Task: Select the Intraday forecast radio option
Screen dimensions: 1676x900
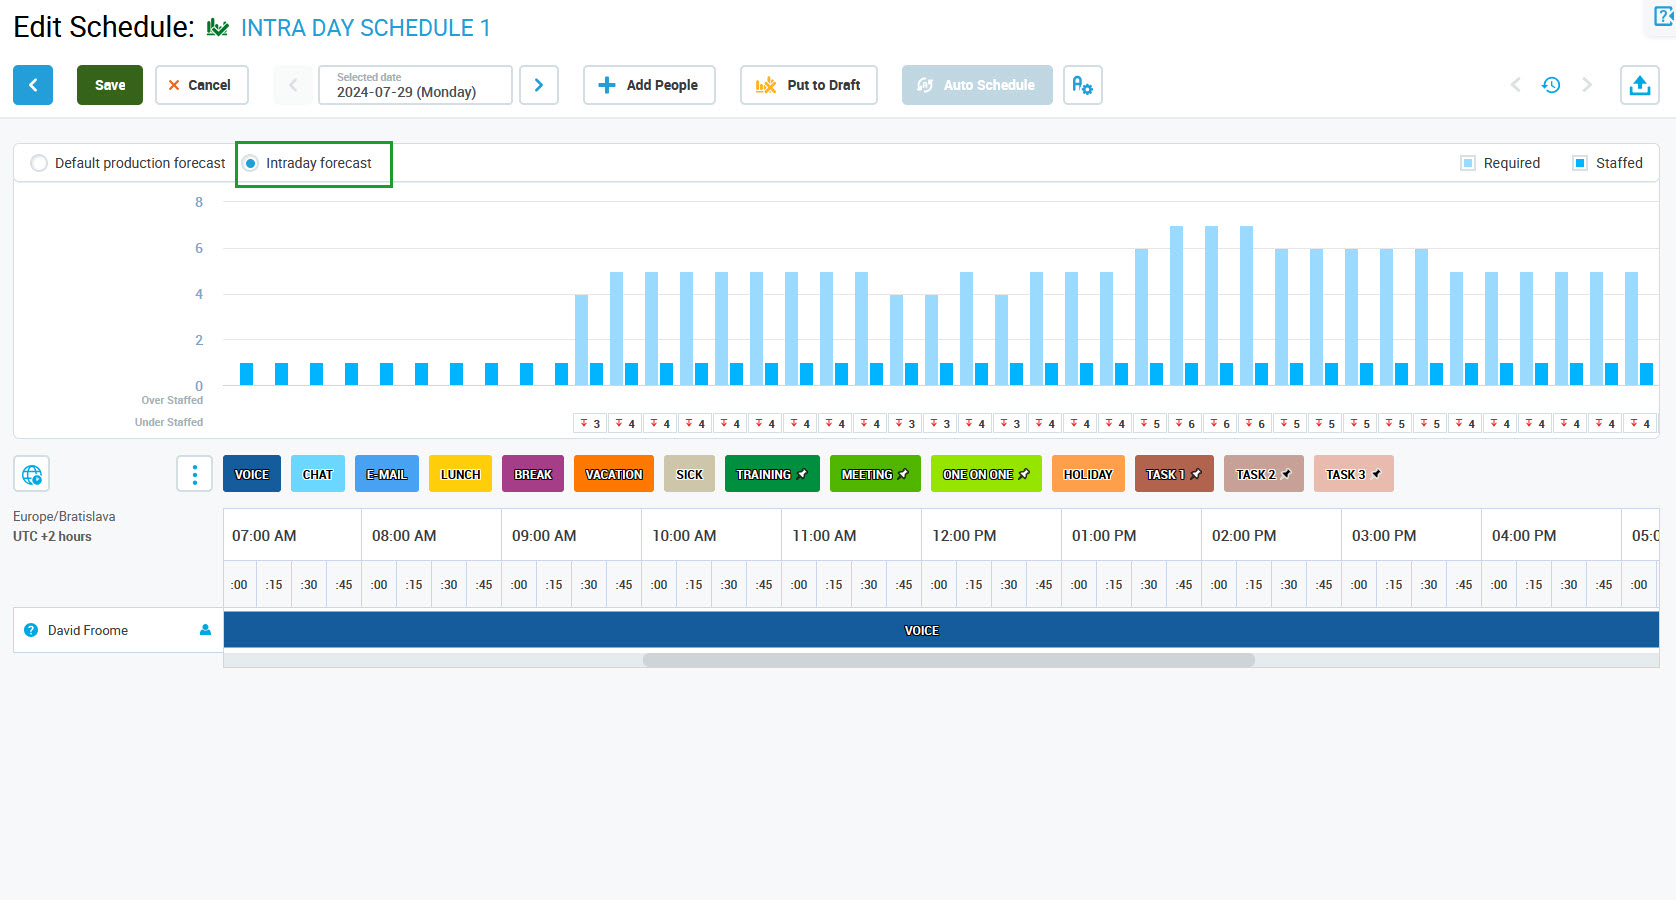Action: click(251, 163)
